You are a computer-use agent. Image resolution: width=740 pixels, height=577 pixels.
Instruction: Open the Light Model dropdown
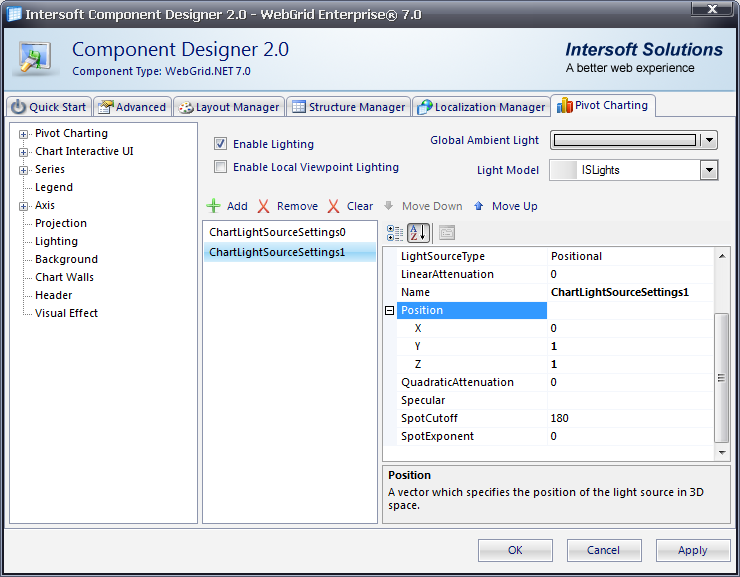point(709,170)
